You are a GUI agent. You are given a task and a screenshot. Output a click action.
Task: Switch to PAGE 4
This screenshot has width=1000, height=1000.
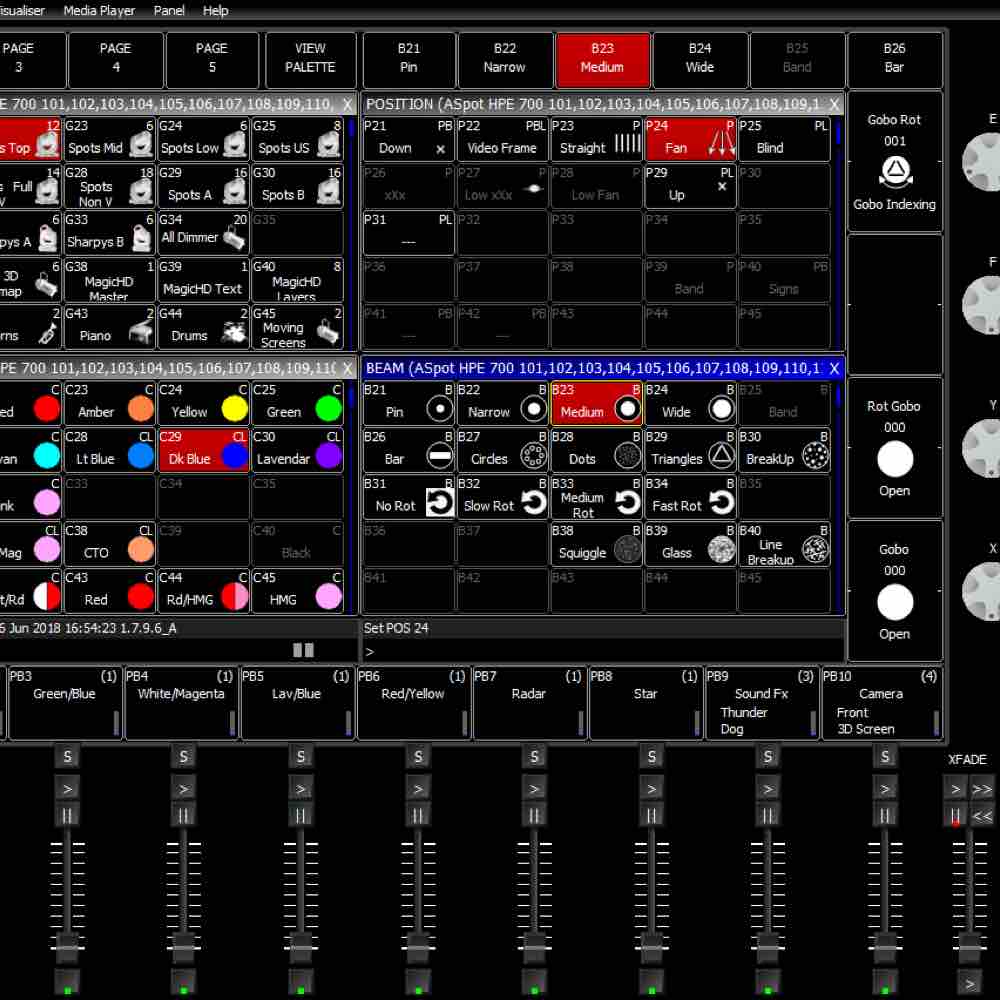pos(115,59)
